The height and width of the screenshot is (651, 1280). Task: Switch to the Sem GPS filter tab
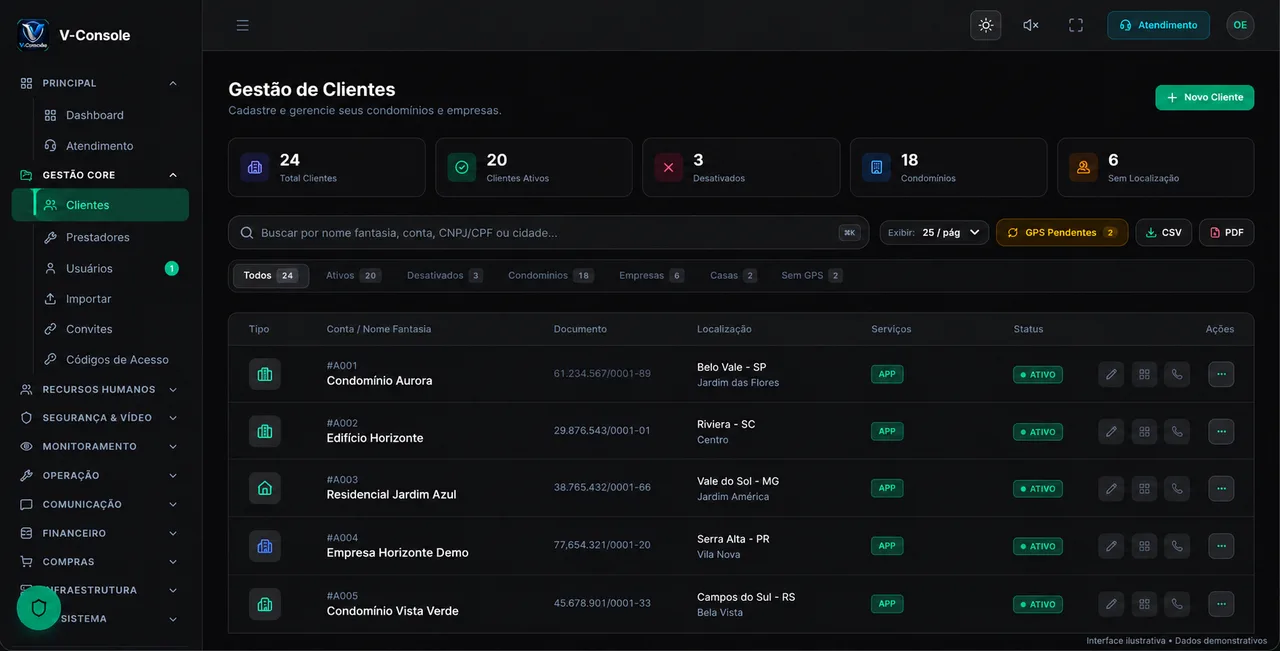click(811, 276)
